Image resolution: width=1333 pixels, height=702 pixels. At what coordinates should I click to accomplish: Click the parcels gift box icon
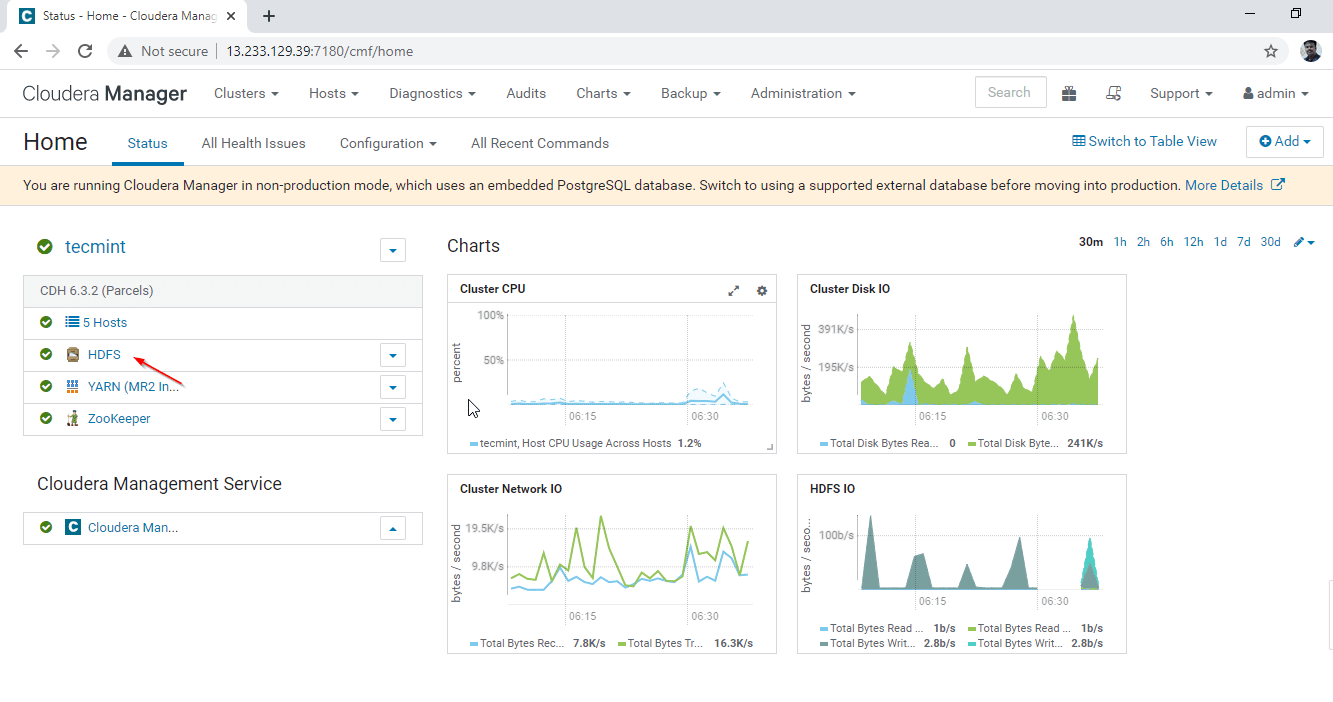pyautogui.click(x=1069, y=93)
